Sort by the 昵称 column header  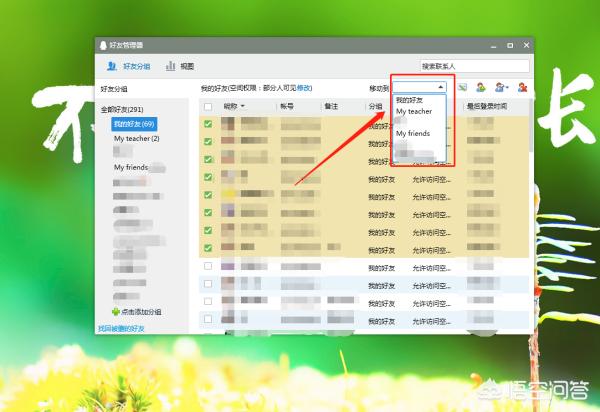click(234, 106)
